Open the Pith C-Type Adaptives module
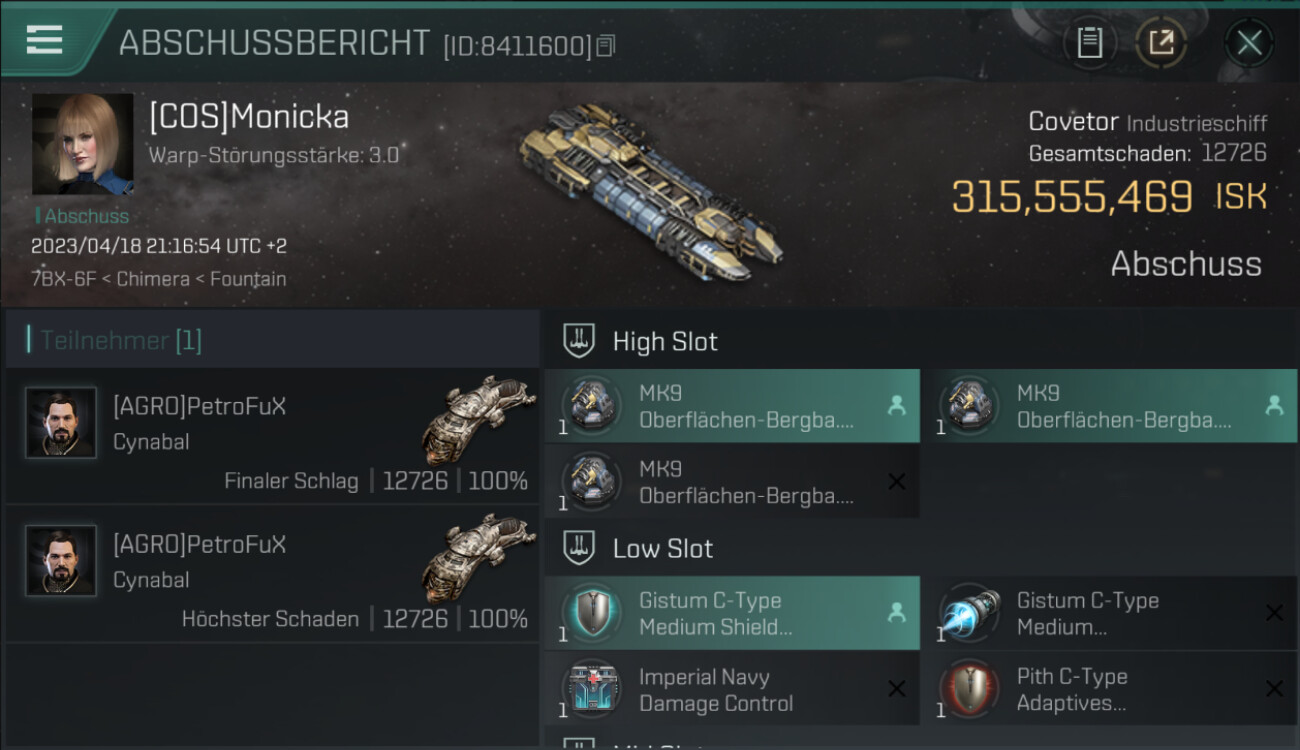 click(1110, 689)
